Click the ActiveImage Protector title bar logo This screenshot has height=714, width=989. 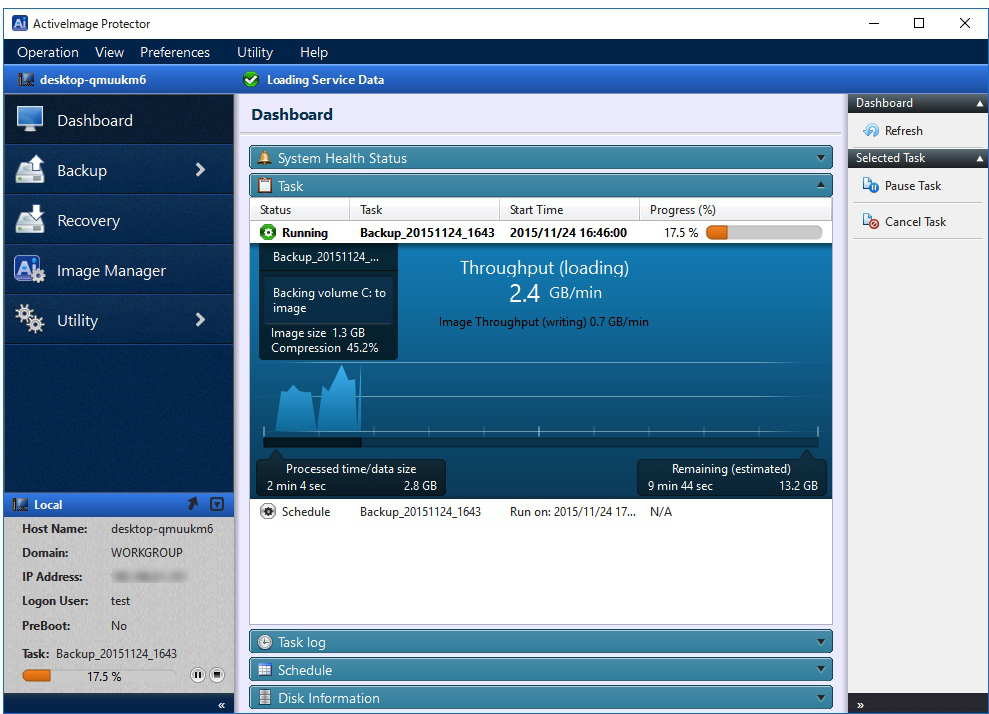tap(20, 23)
